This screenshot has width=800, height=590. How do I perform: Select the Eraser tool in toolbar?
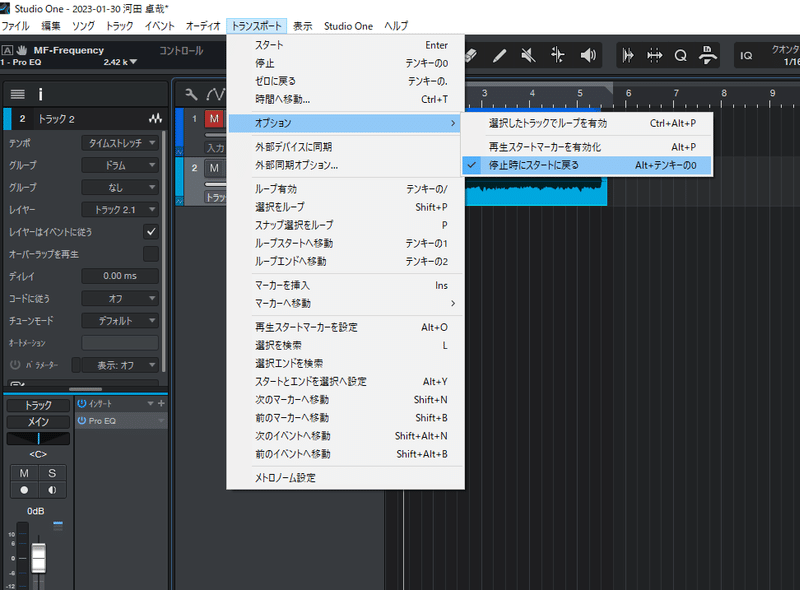coord(471,55)
